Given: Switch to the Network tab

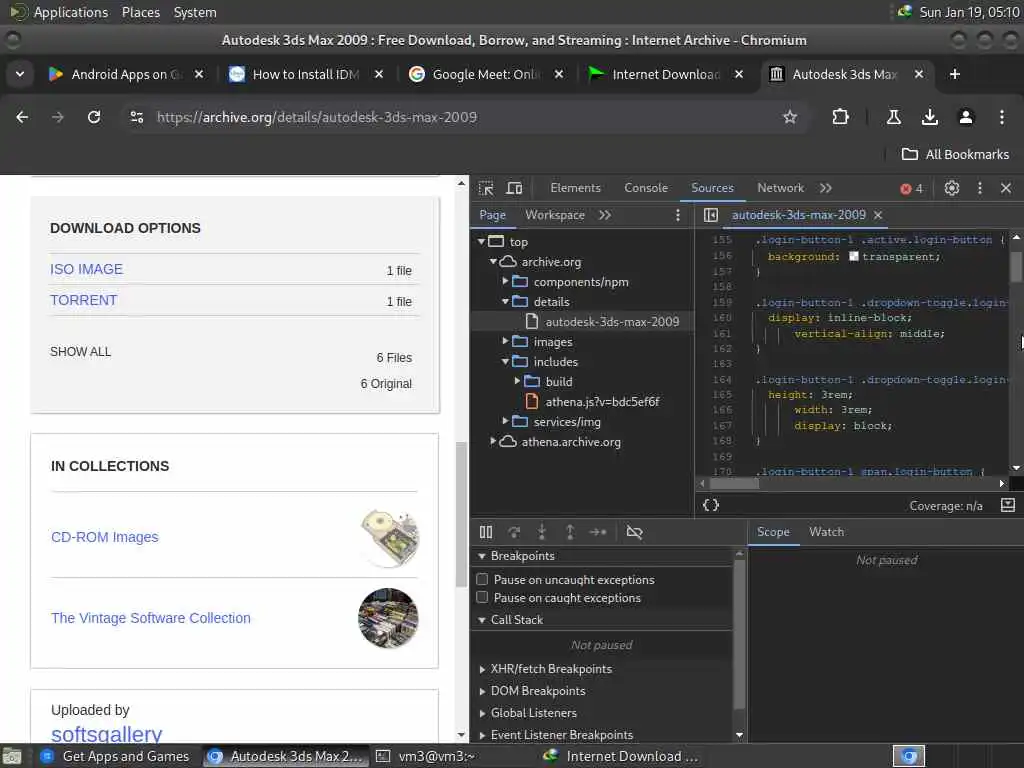Looking at the screenshot, I should pos(780,188).
